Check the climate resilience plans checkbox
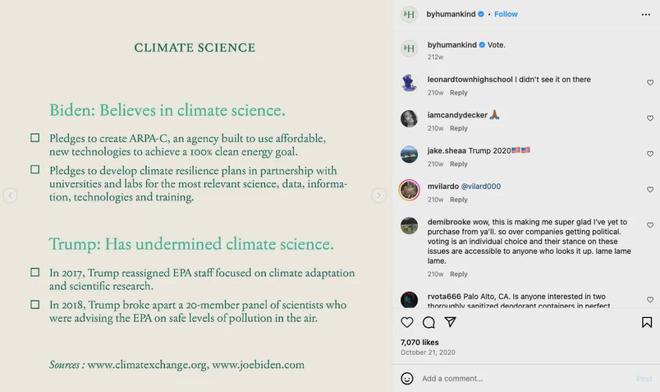Screen dimensions: 660x392 pos(35,170)
